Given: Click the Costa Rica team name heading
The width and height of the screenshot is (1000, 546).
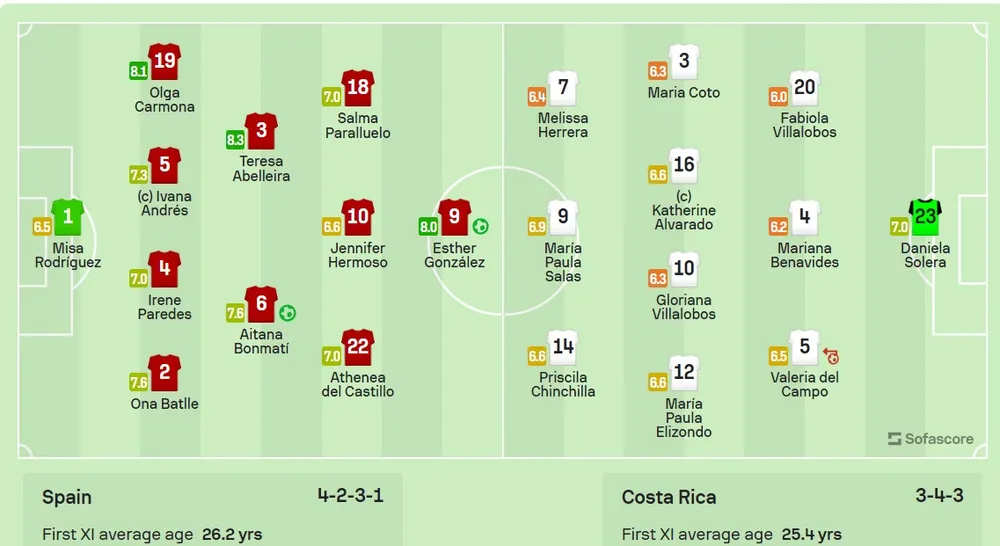Looking at the screenshot, I should [x=669, y=497].
